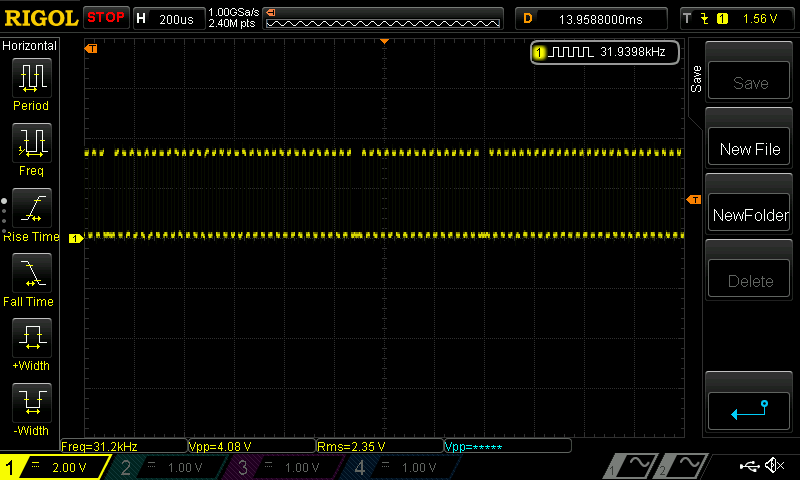The width and height of the screenshot is (800, 480).
Task: Click the speaker sound mute icon
Action: (x=773, y=466)
